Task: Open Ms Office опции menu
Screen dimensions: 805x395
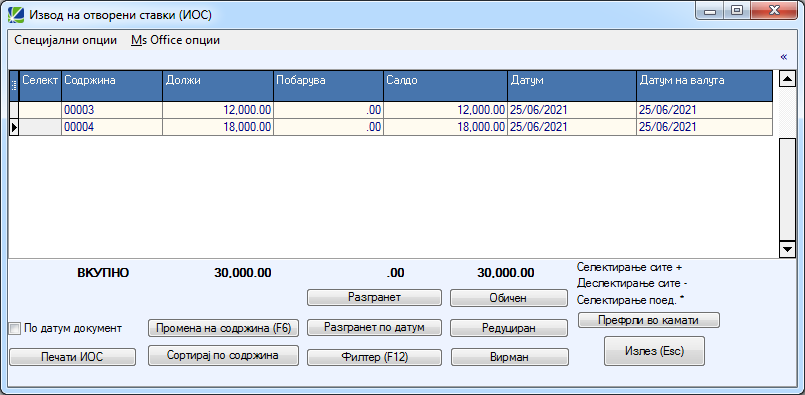Action: click(x=175, y=40)
